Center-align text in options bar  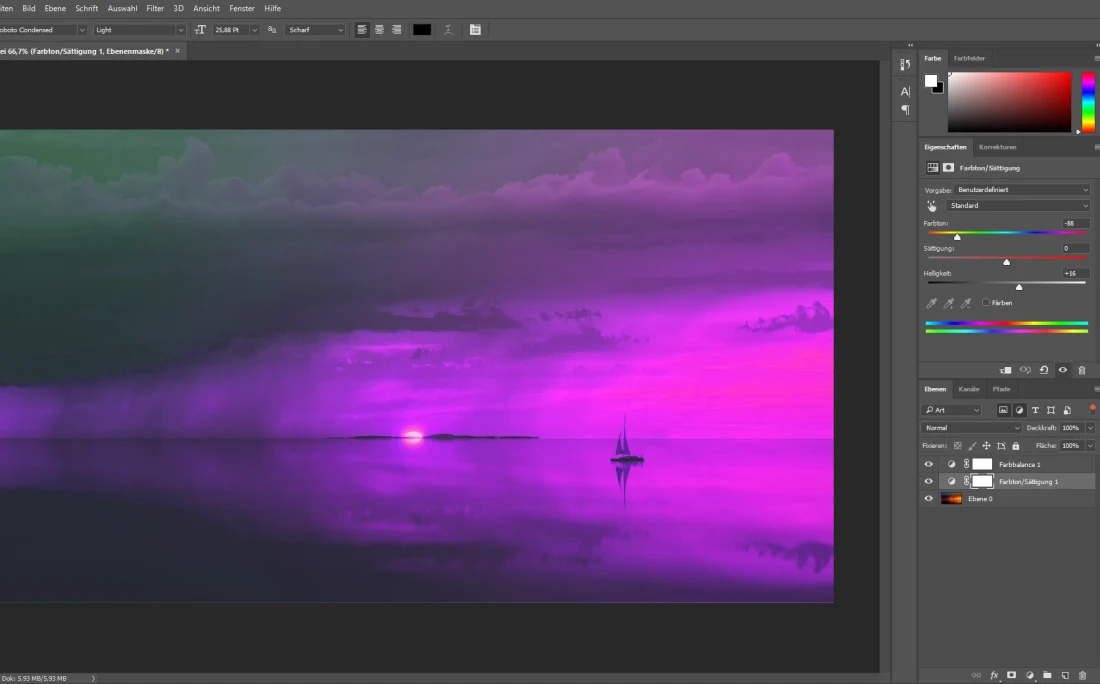coord(379,30)
